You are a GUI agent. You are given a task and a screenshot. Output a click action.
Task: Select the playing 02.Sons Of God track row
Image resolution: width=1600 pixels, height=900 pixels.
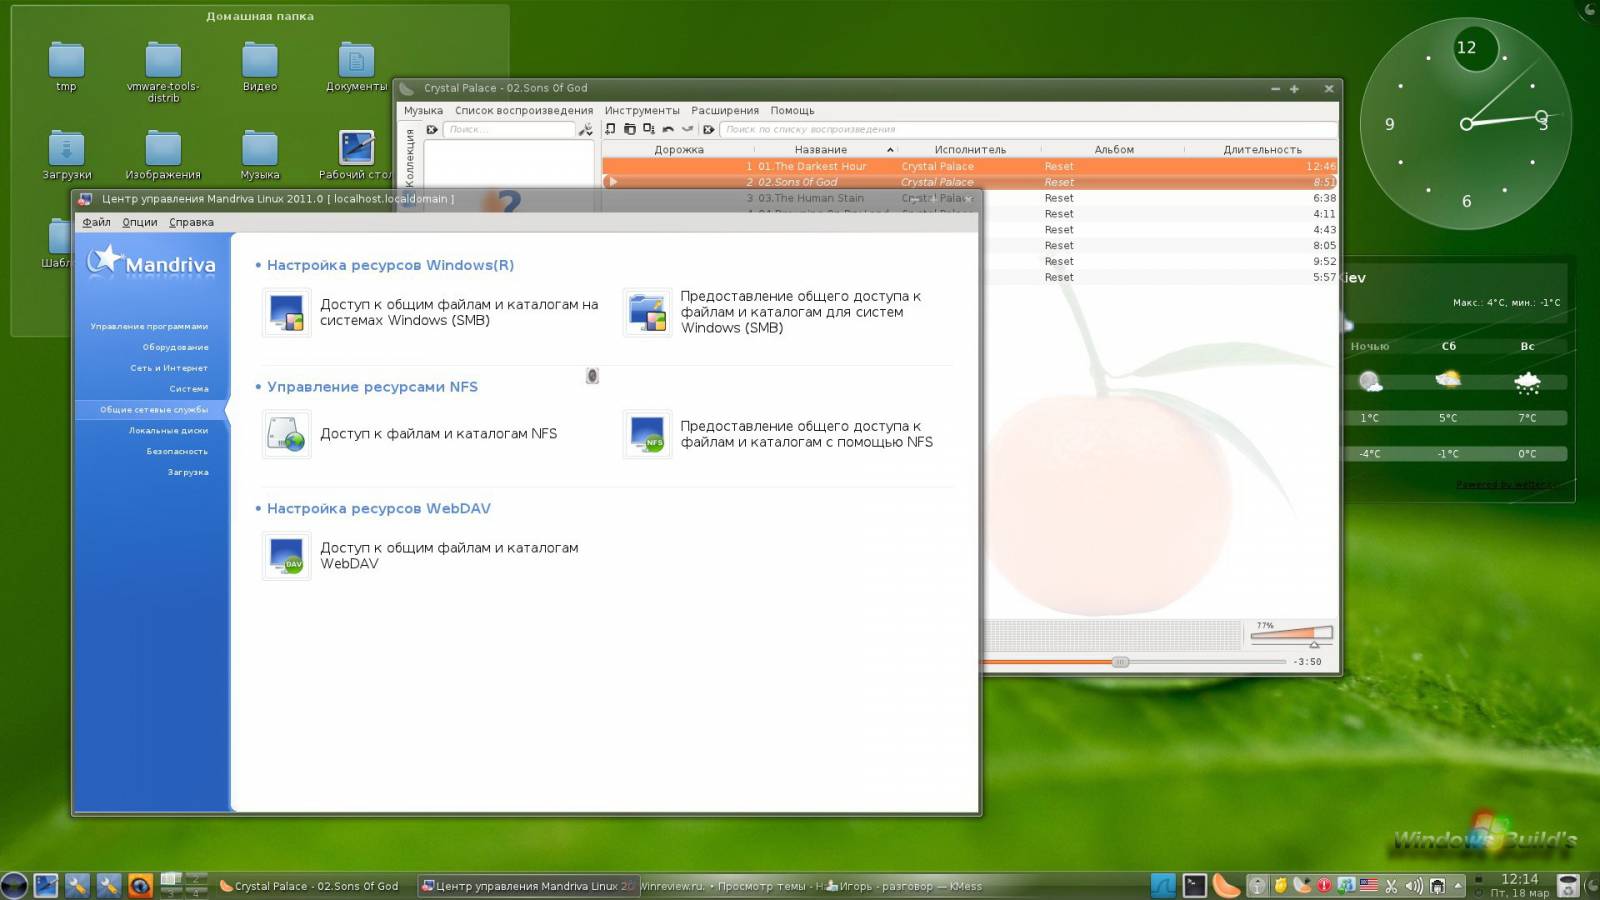click(x=969, y=182)
